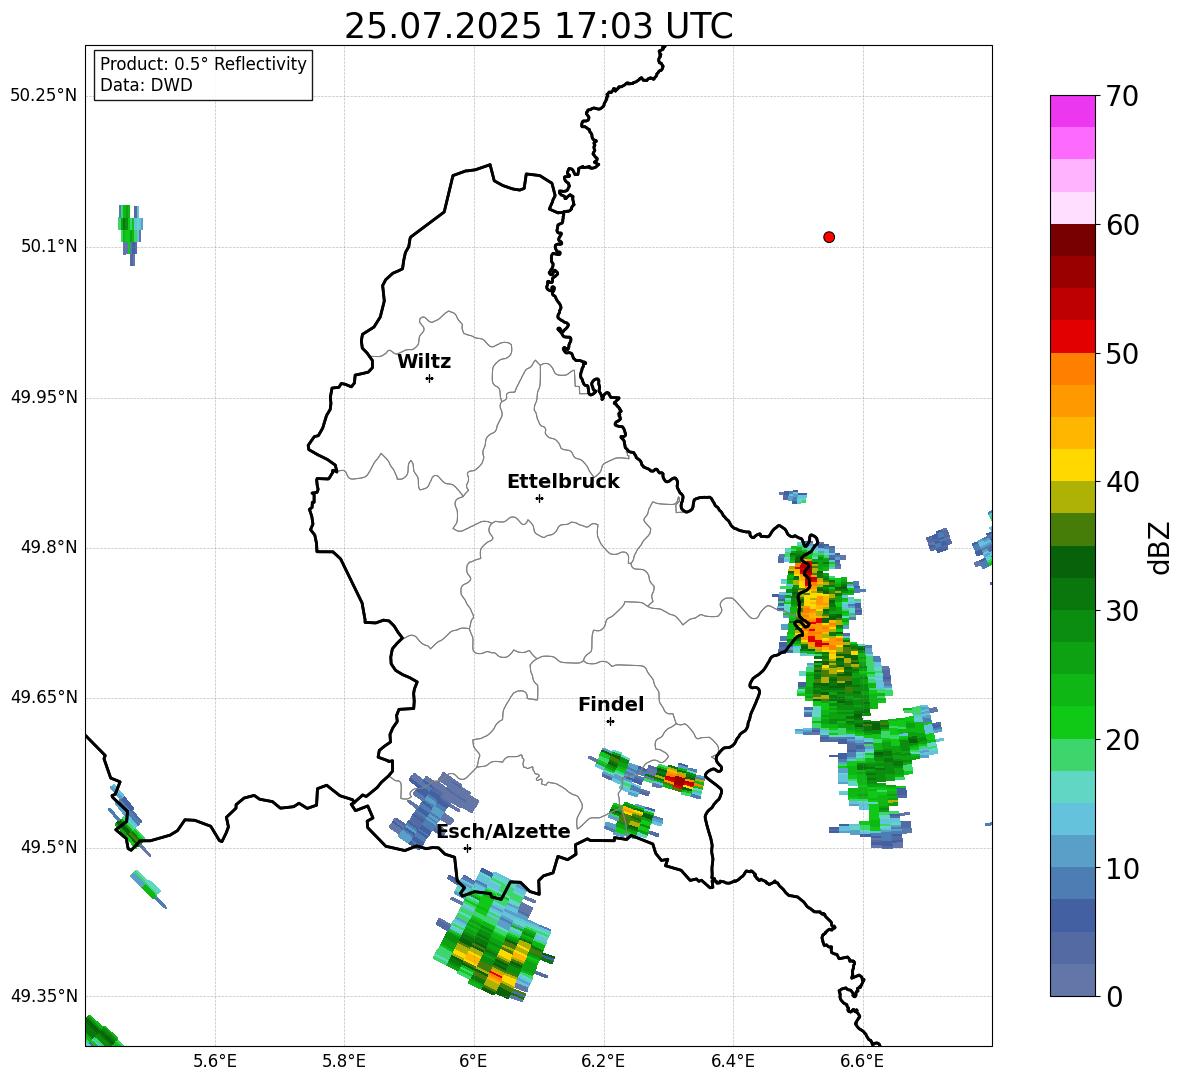Click the 'Data: DWD' text
This screenshot has height=1081, width=1184.
[x=146, y=85]
